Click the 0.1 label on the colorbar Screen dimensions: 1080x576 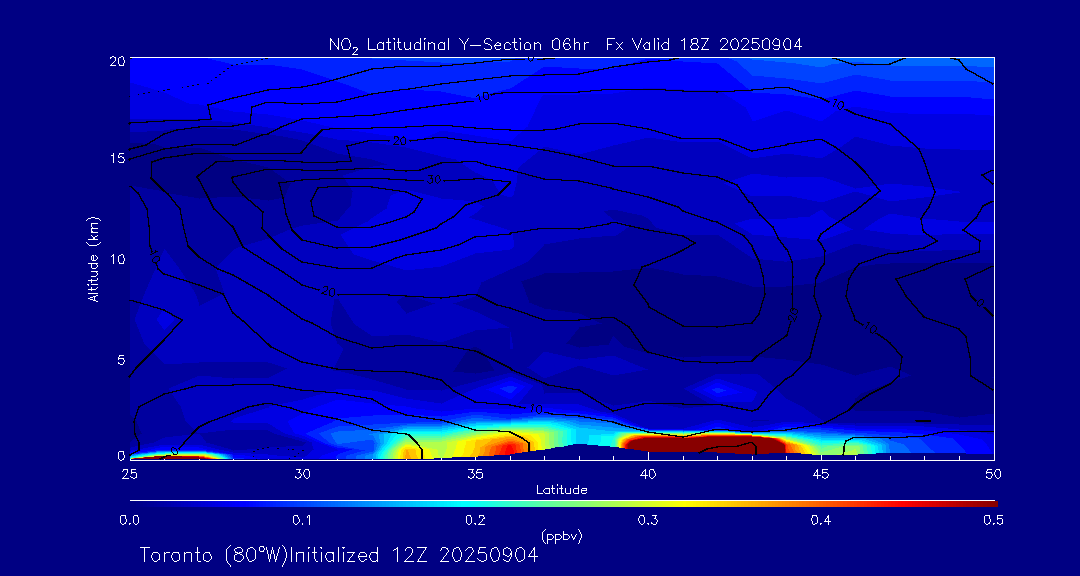(x=302, y=520)
